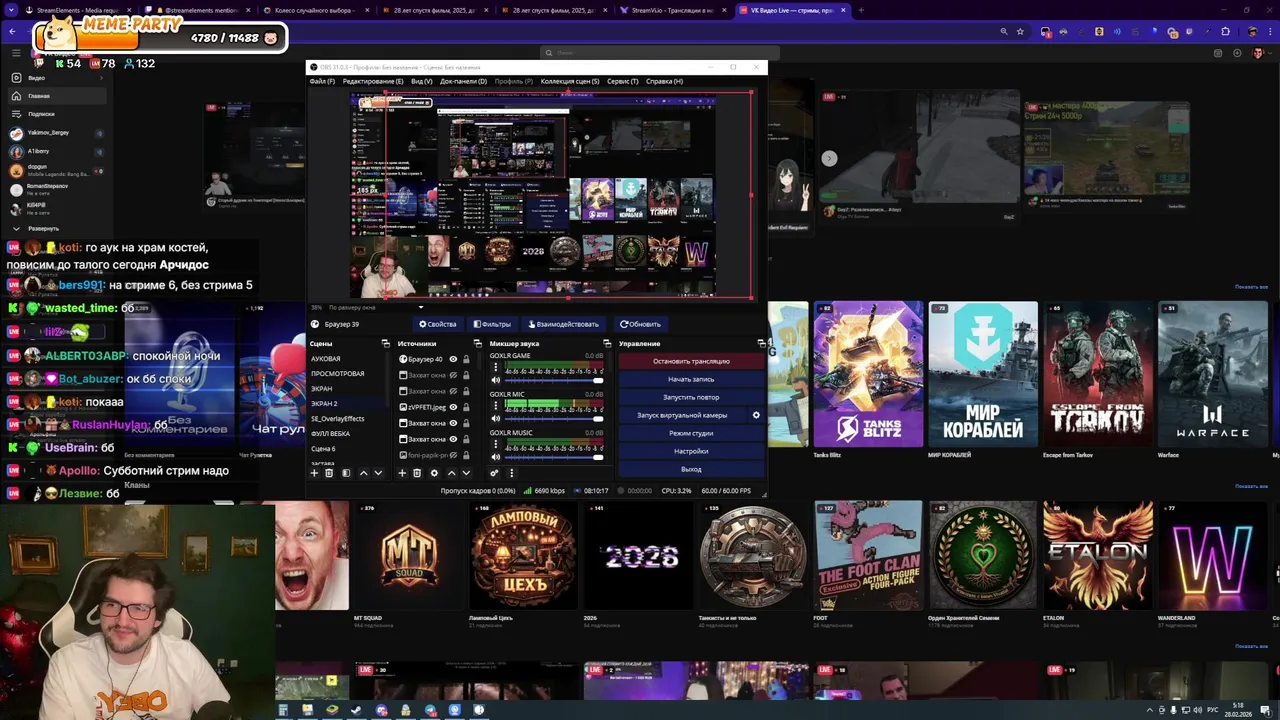Open OBS Вид menu

pyautogui.click(x=421, y=81)
